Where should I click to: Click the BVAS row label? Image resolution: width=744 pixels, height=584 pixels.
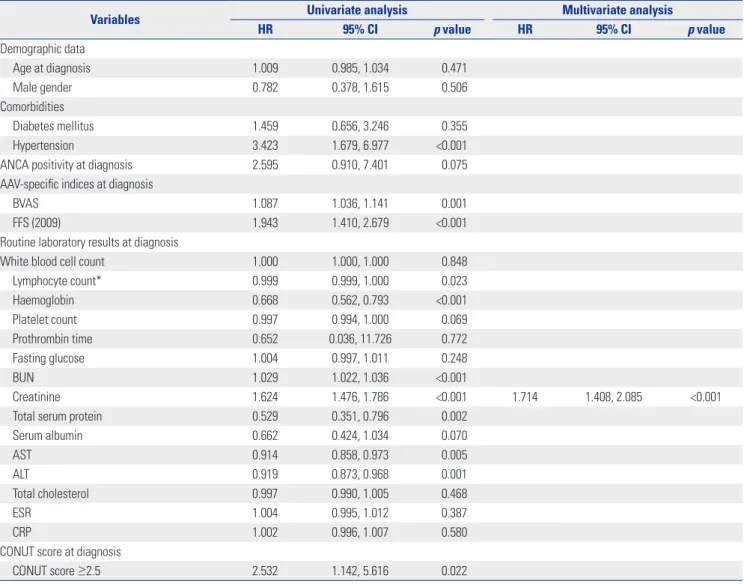click(26, 204)
